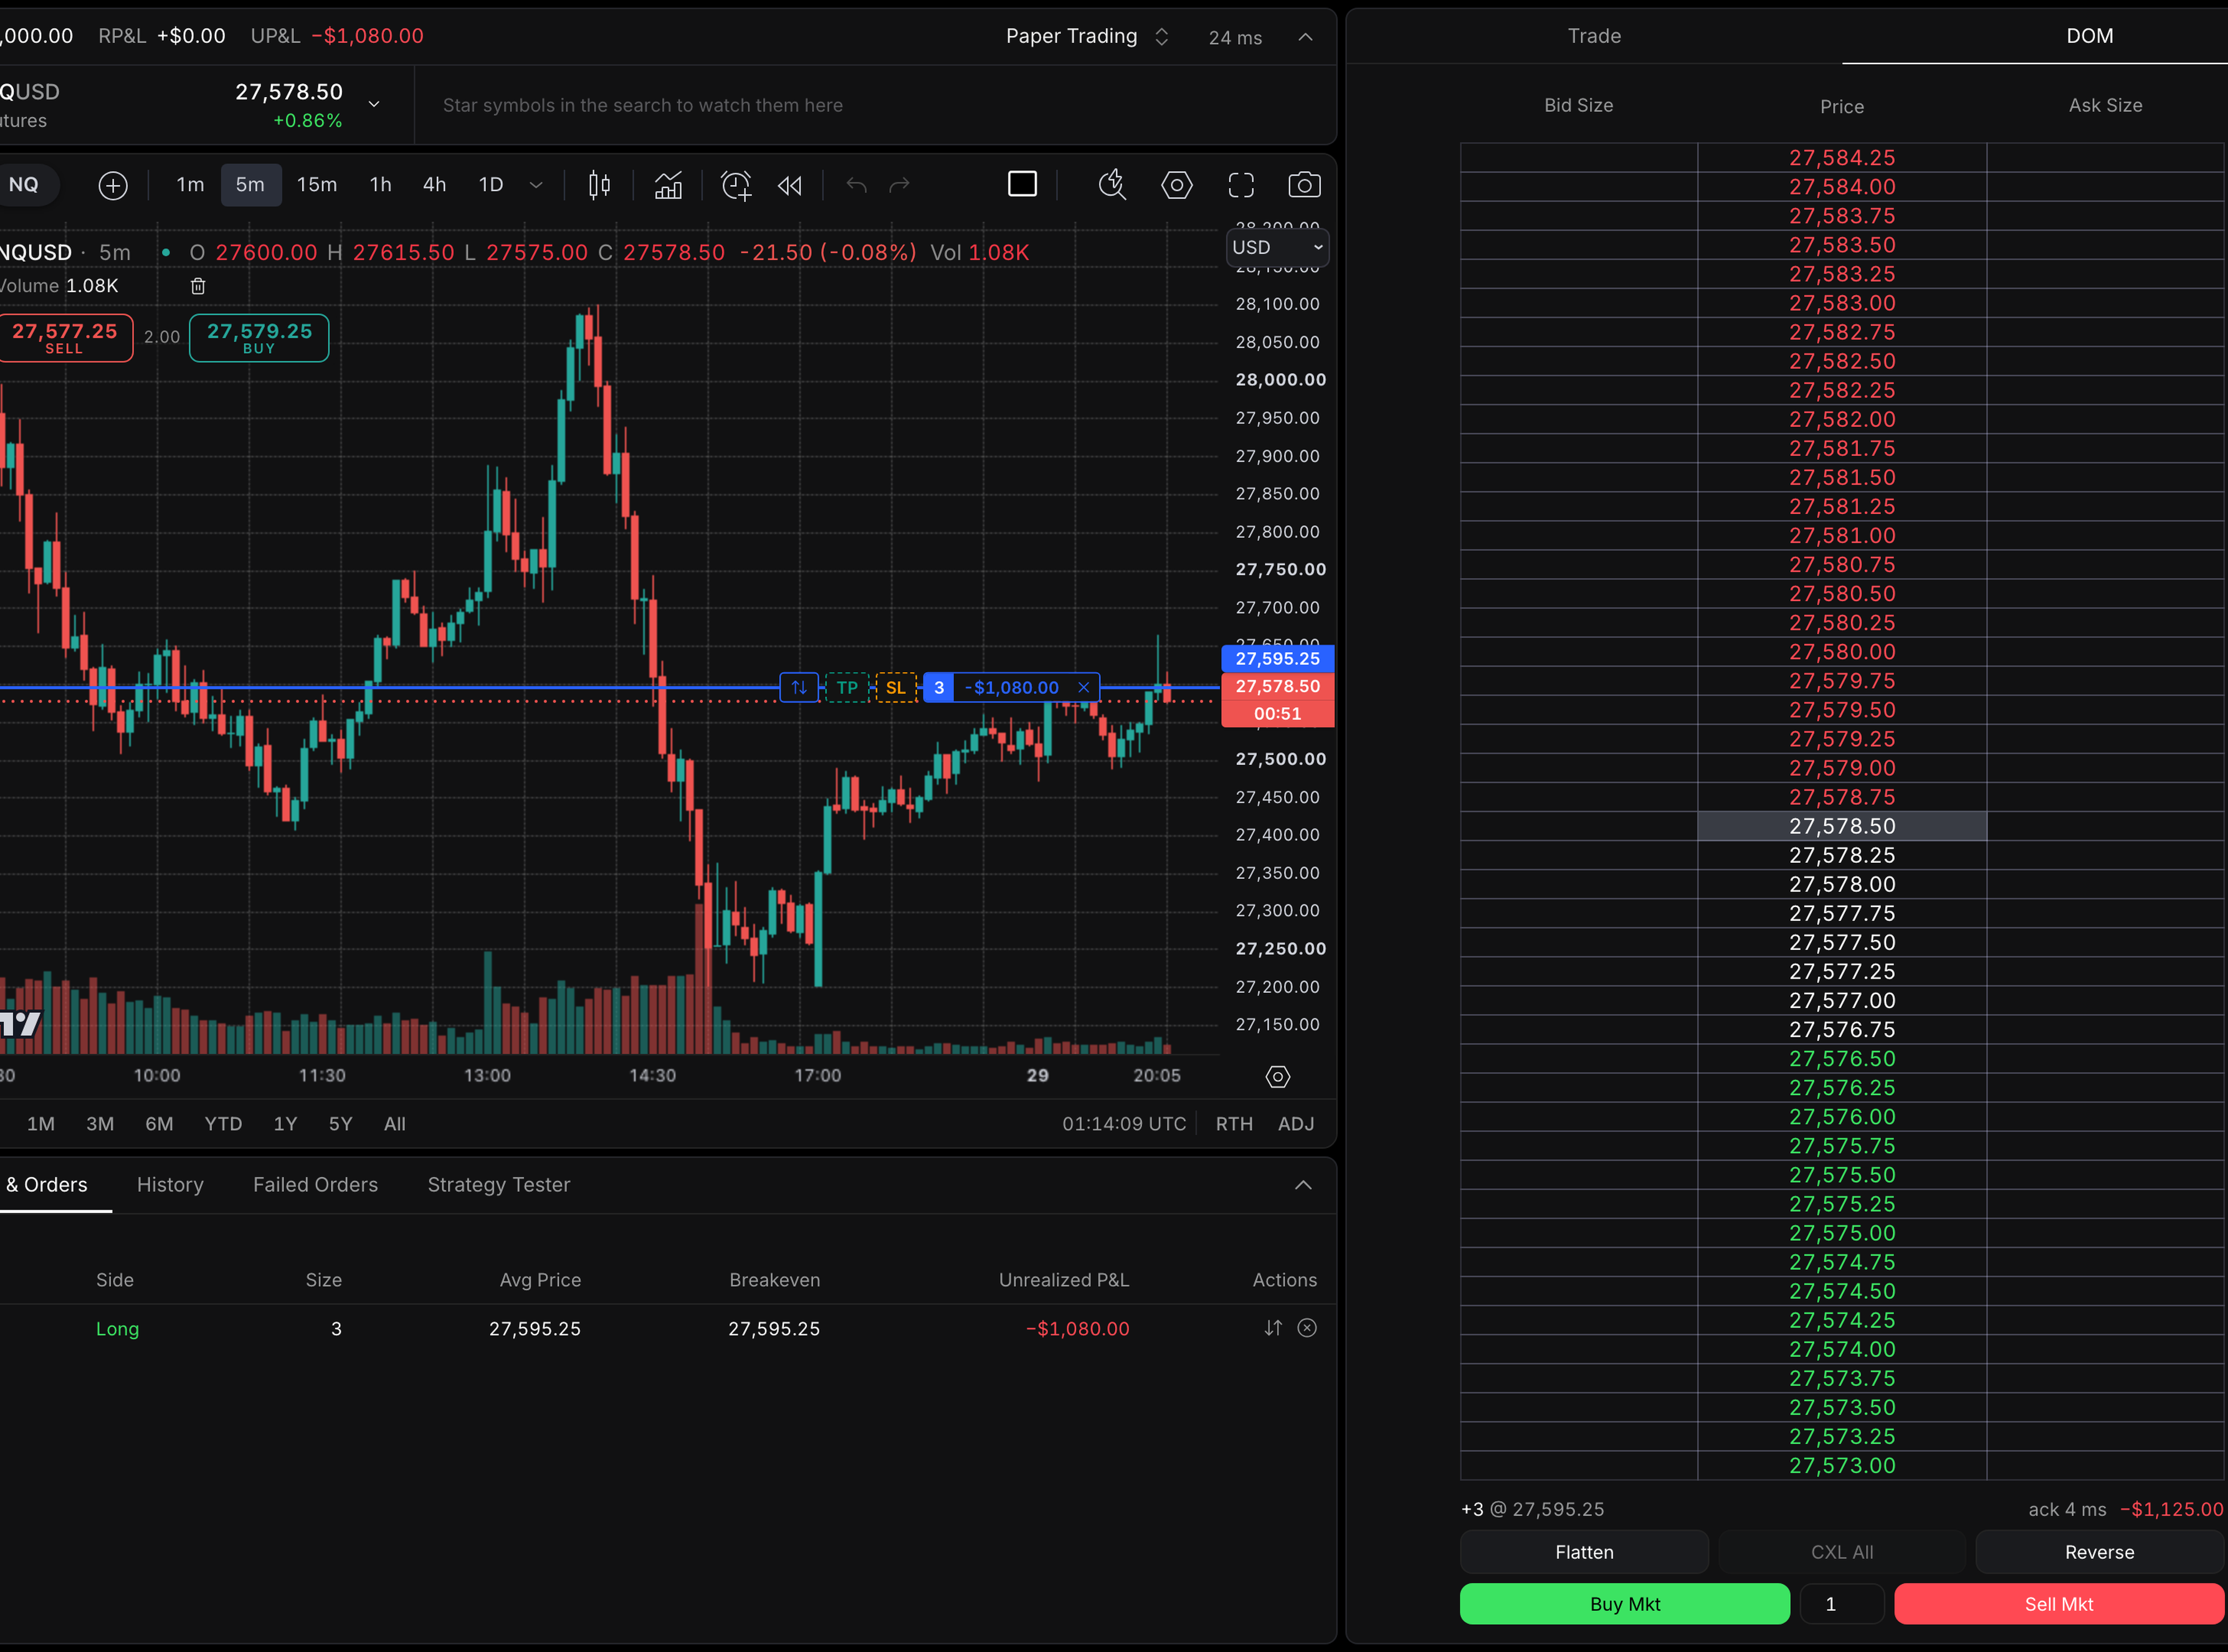The width and height of the screenshot is (2228, 1652).
Task: Open more timeframes dropdown after 1D
Action: point(536,185)
